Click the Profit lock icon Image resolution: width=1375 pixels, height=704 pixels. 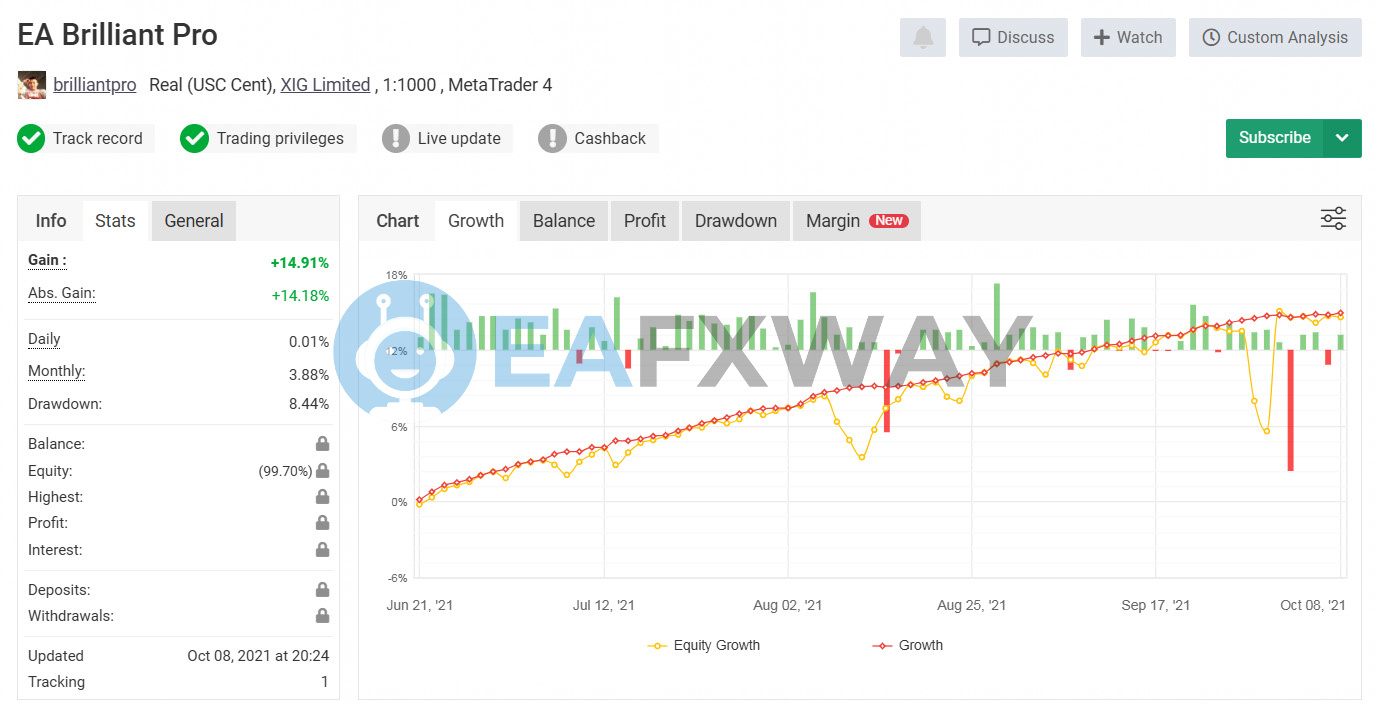[x=322, y=523]
